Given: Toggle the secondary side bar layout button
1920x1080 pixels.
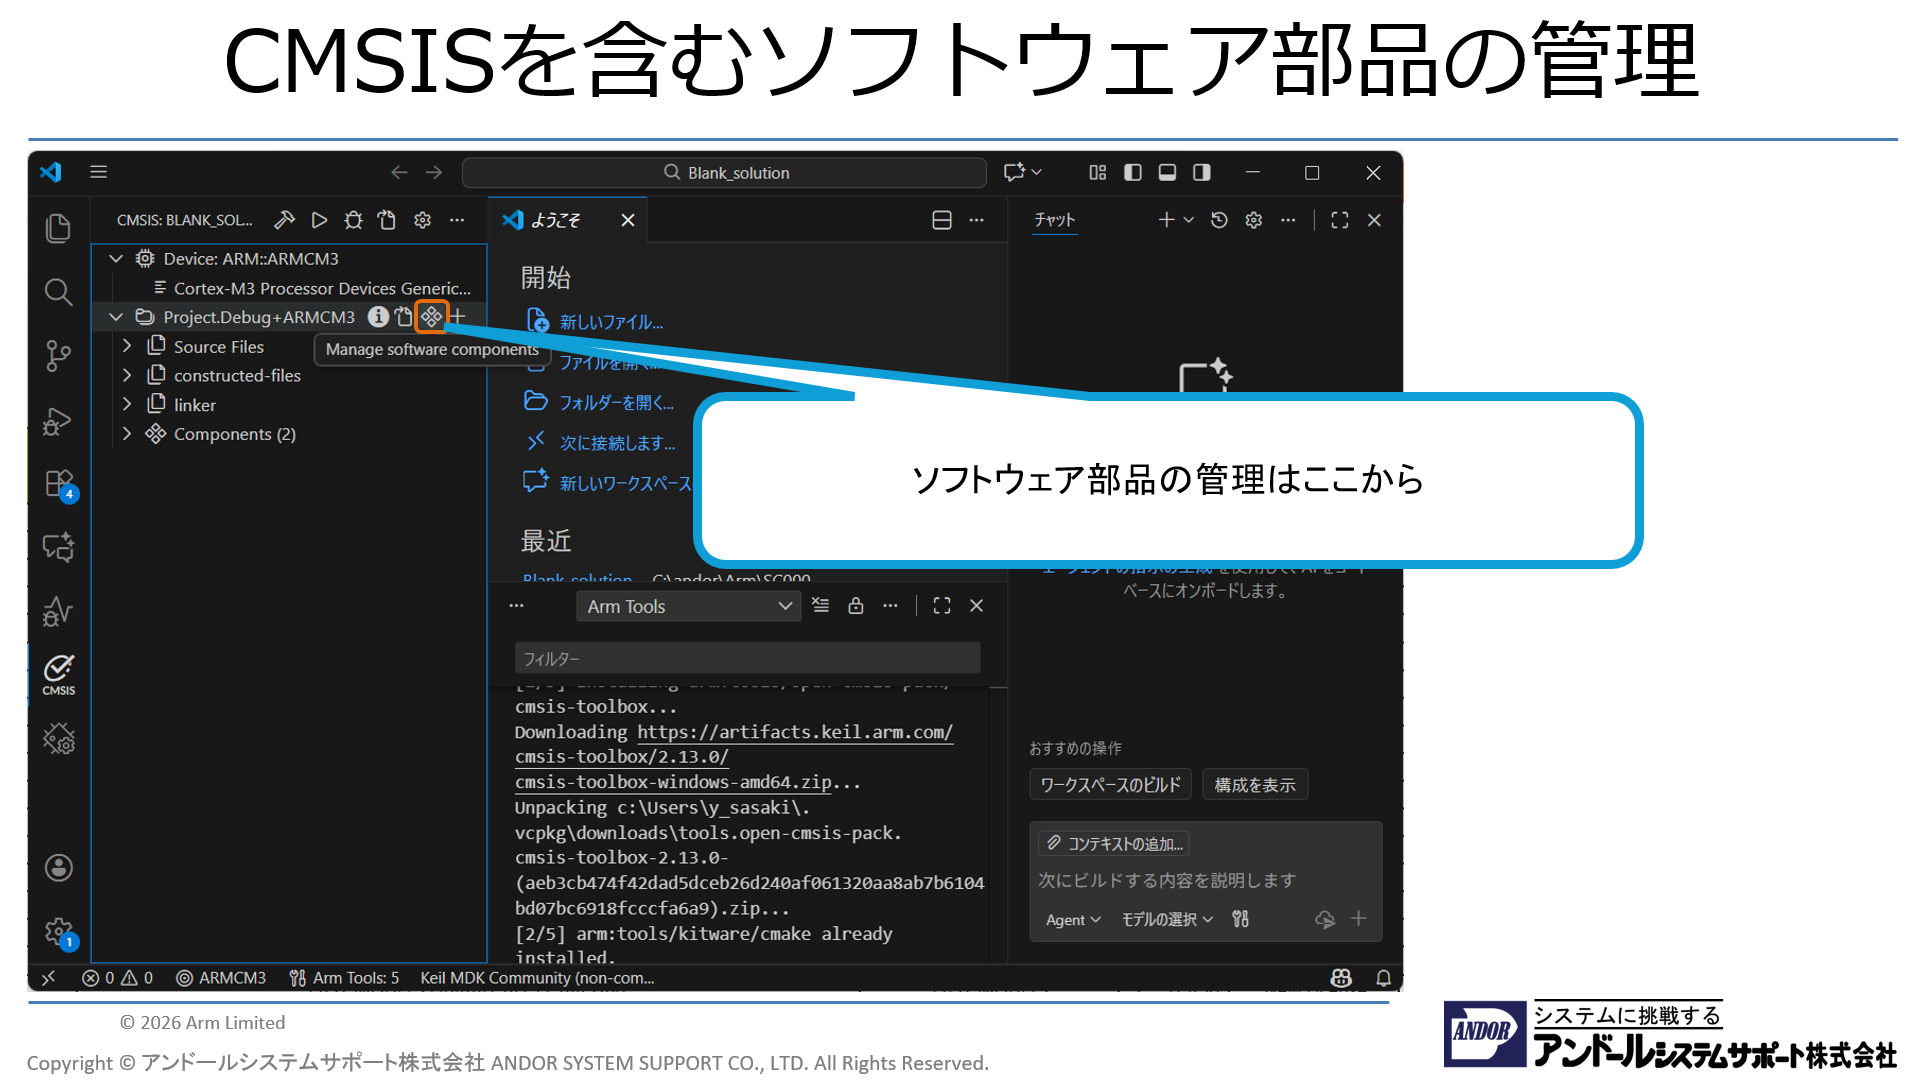Looking at the screenshot, I should click(1201, 173).
